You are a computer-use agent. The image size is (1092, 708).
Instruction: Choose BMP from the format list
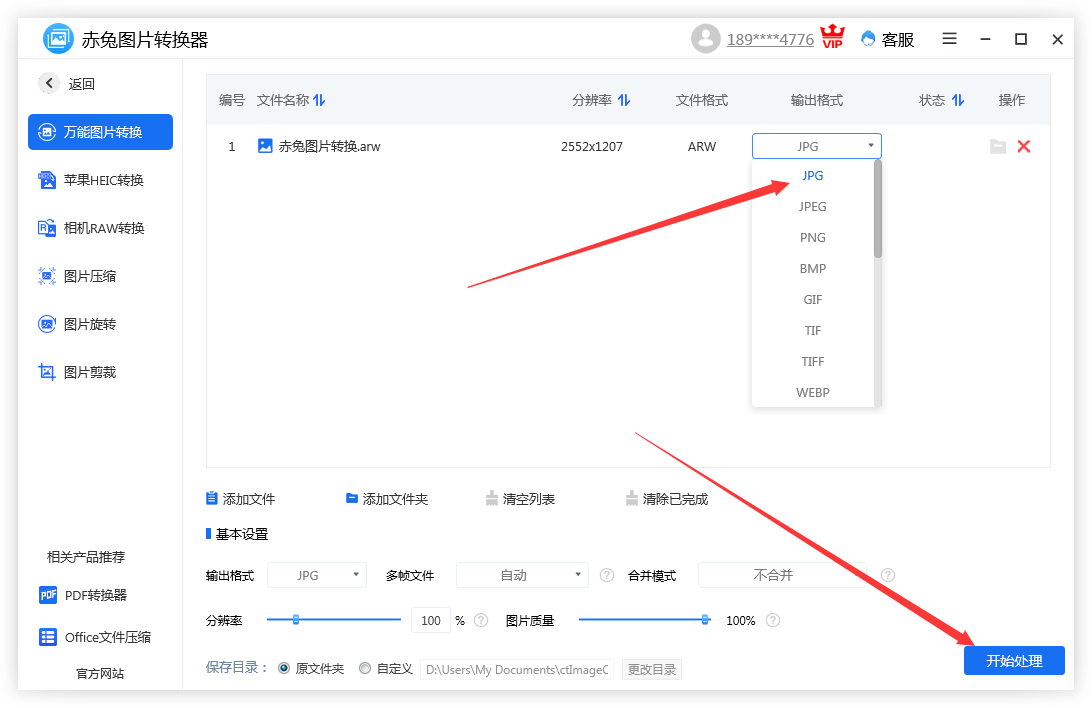click(x=813, y=269)
